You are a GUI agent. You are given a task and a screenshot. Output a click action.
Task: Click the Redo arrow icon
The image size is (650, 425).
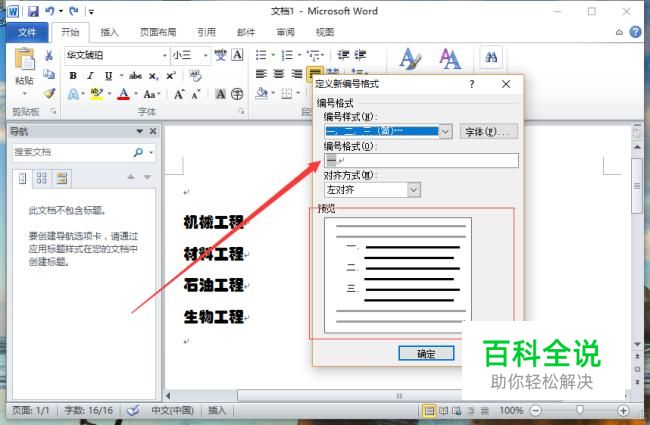coord(74,11)
